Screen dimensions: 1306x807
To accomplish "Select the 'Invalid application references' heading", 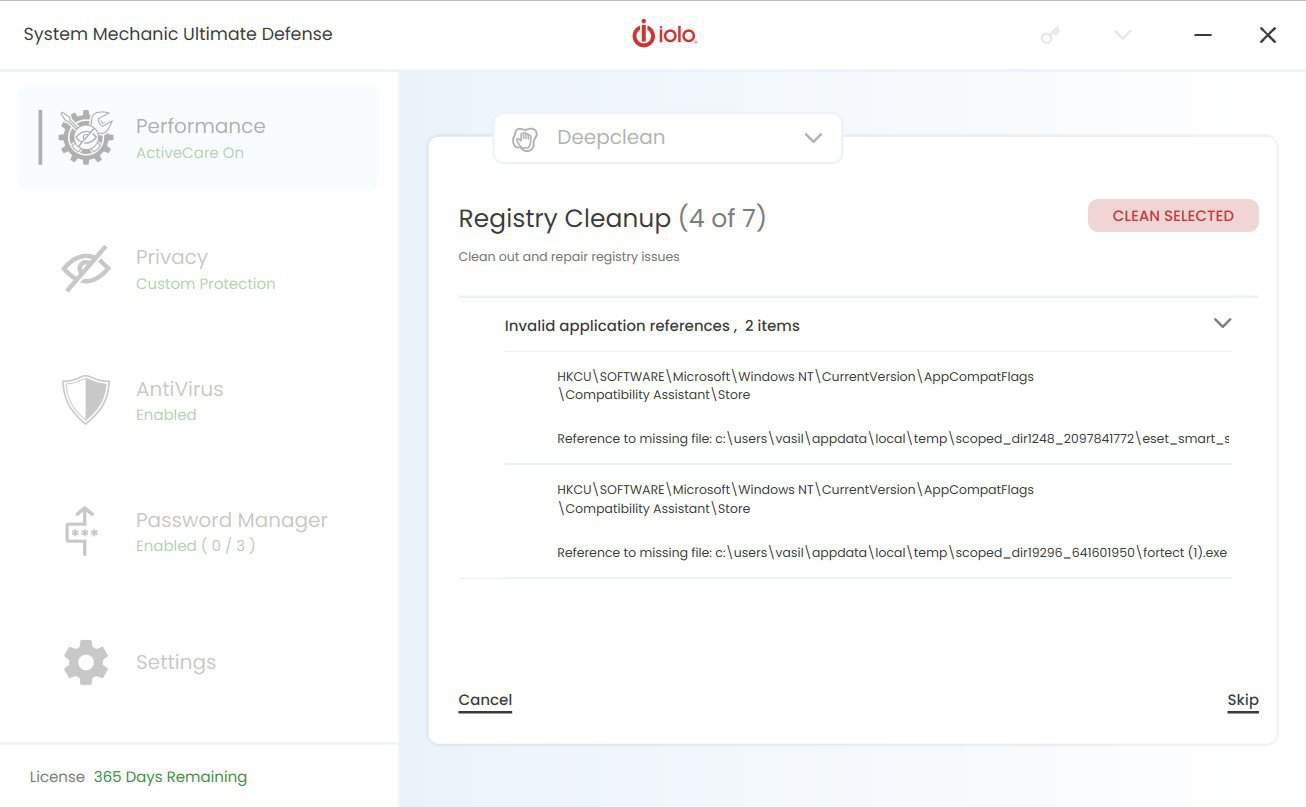I will coord(652,326).
